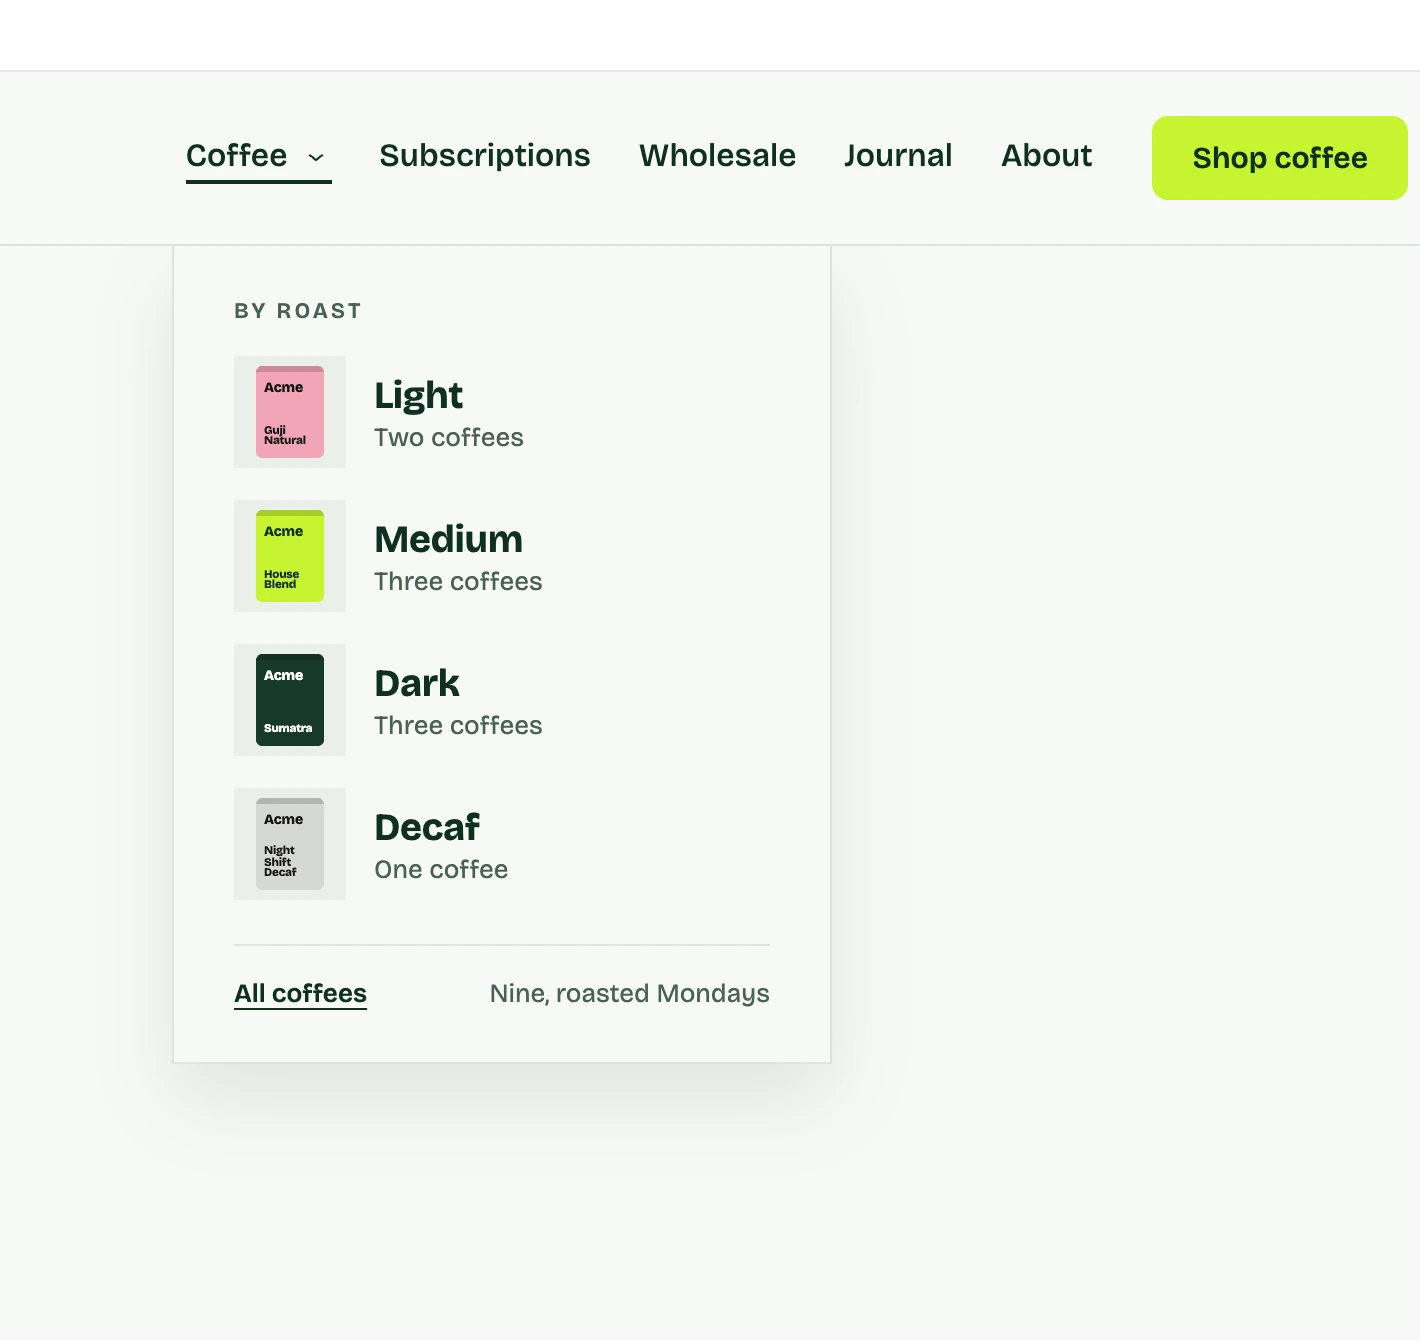The height and width of the screenshot is (1340, 1420).
Task: Go to the Wholesale page
Action: tap(717, 156)
